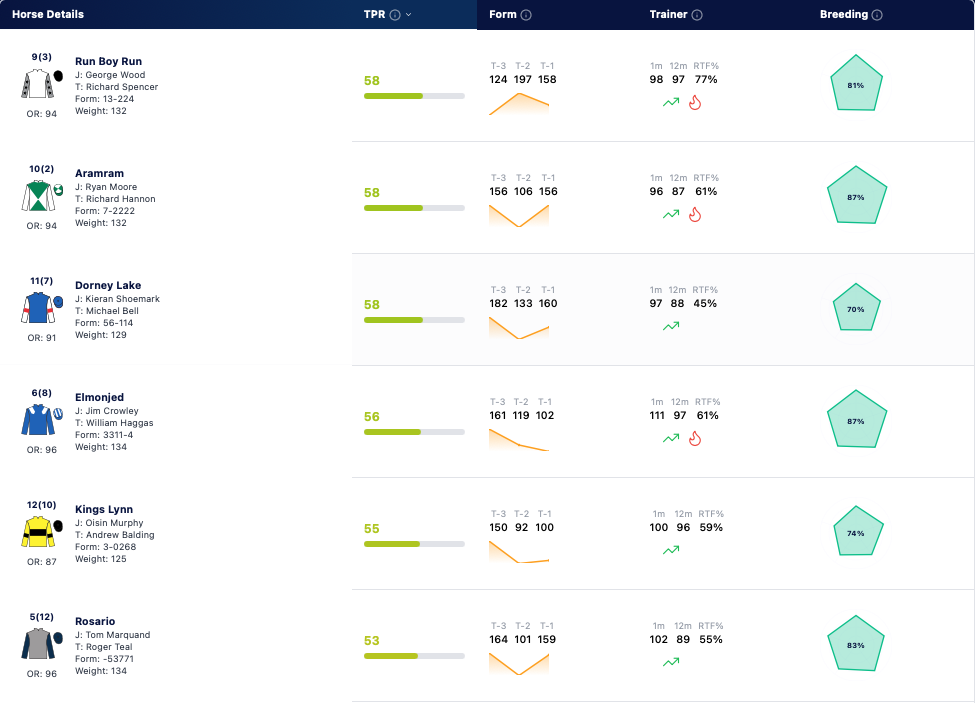Open the Form column info icon
The height and width of the screenshot is (703, 975).
point(526,15)
